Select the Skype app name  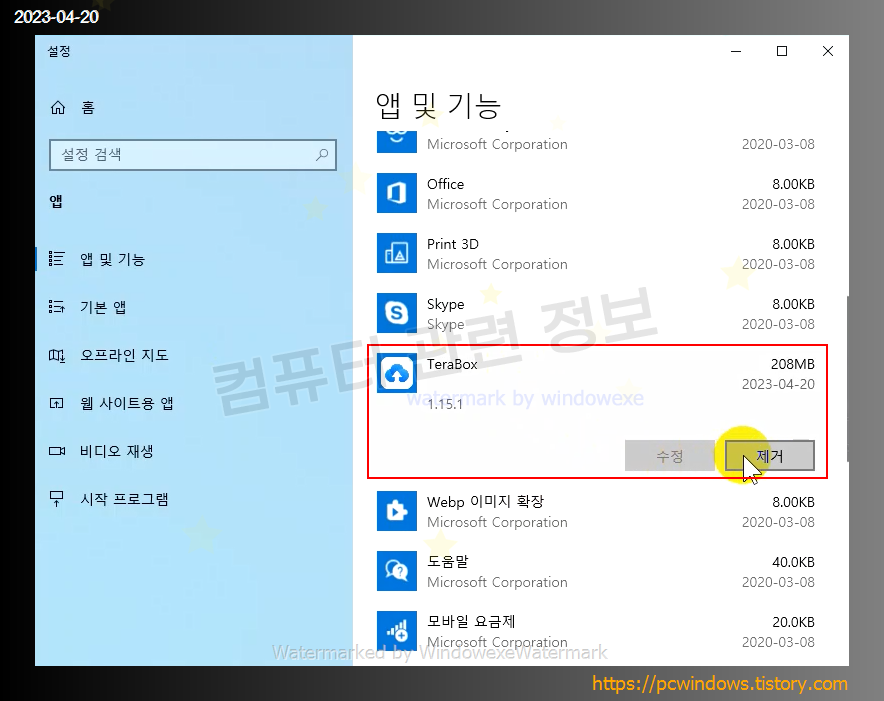click(445, 305)
